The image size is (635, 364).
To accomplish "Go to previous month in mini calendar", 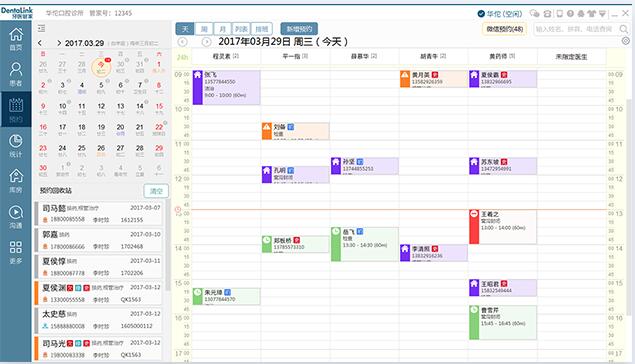I will click(40, 43).
